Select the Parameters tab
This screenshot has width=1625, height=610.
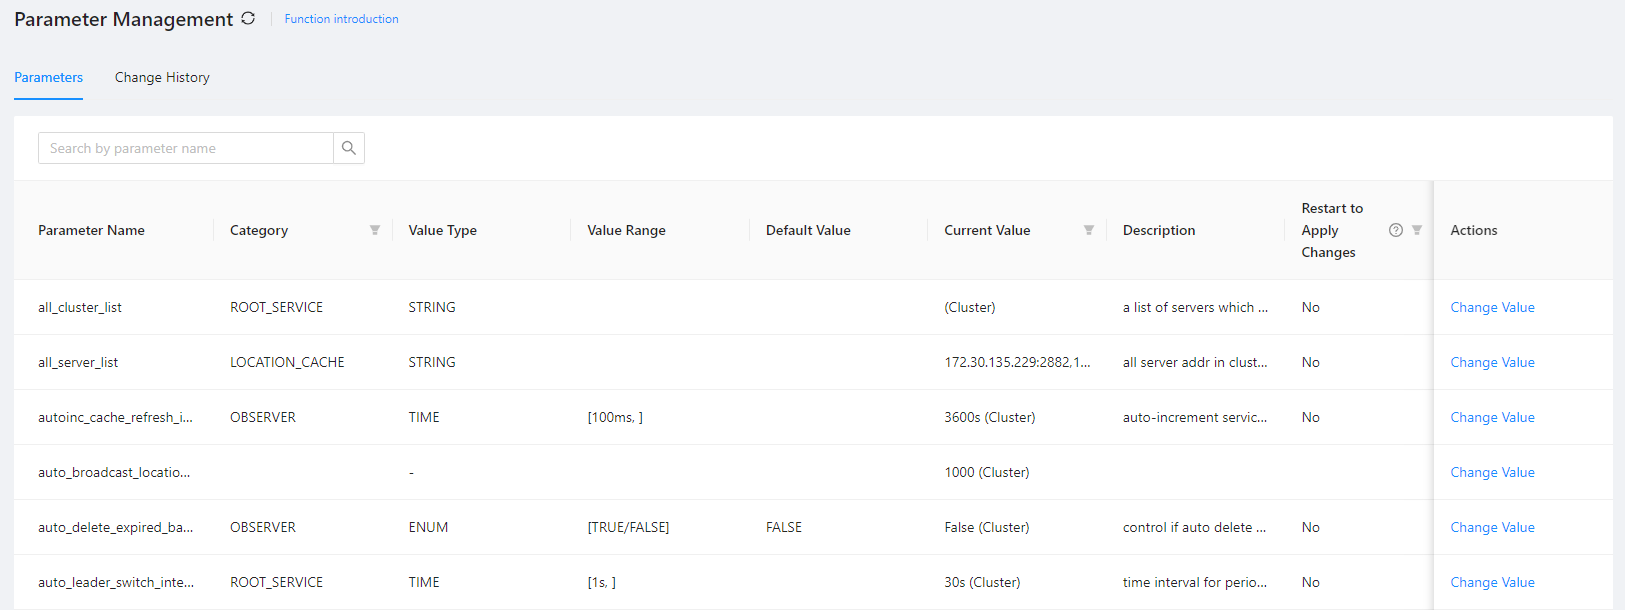(x=48, y=77)
